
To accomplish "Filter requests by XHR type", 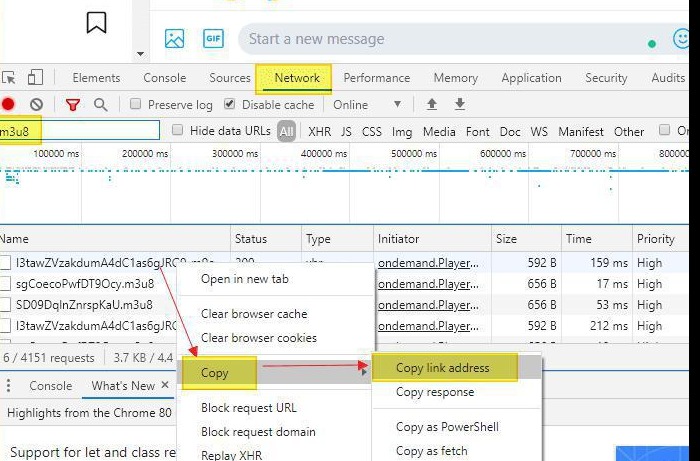I will point(320,132).
